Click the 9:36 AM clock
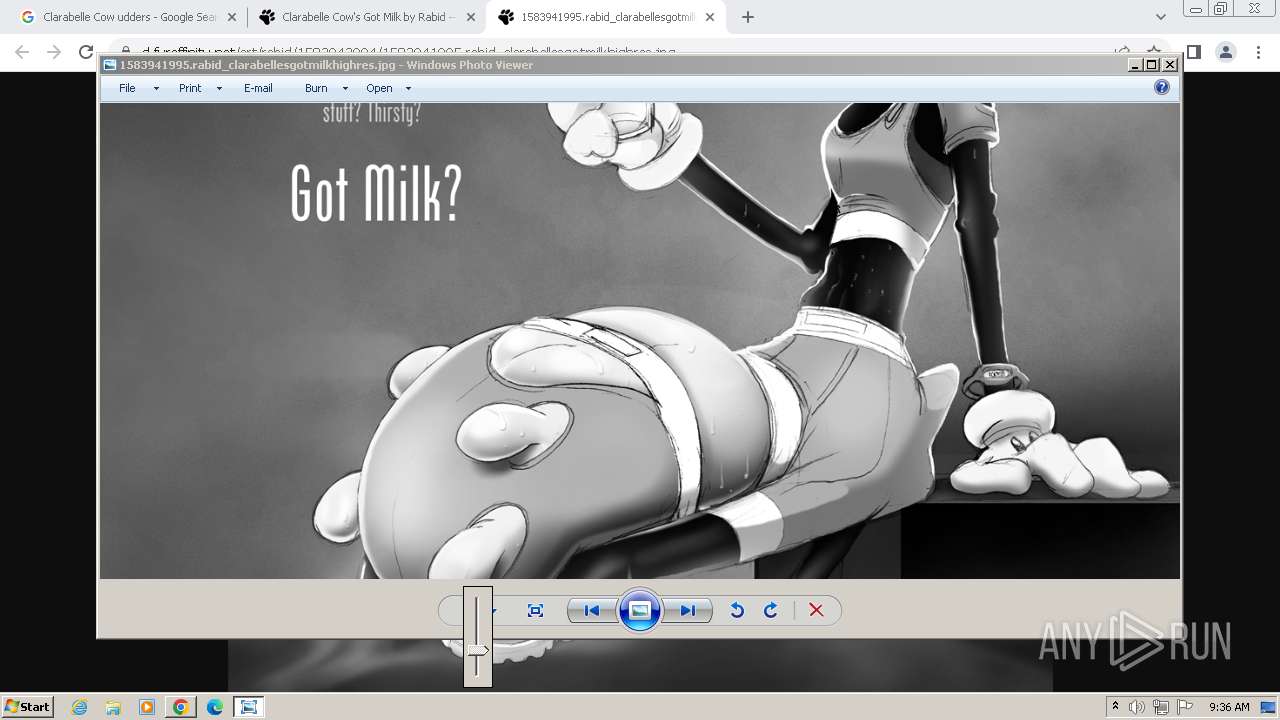1280x720 pixels. 1229,707
